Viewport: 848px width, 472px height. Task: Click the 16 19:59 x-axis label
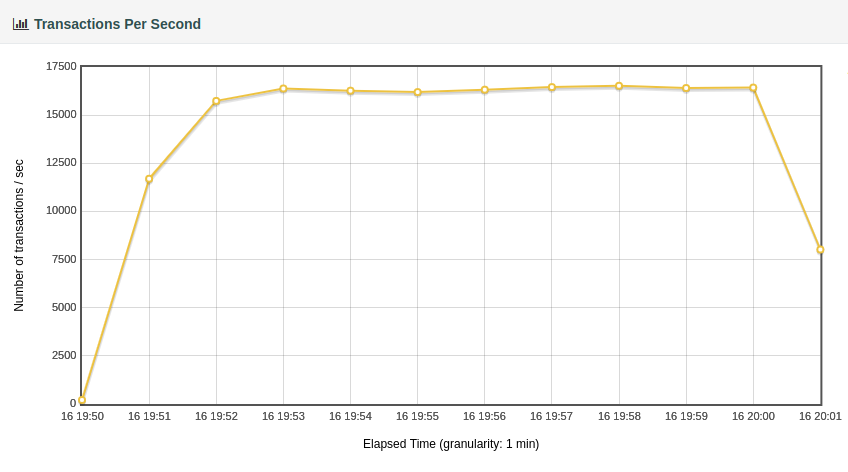(x=686, y=416)
